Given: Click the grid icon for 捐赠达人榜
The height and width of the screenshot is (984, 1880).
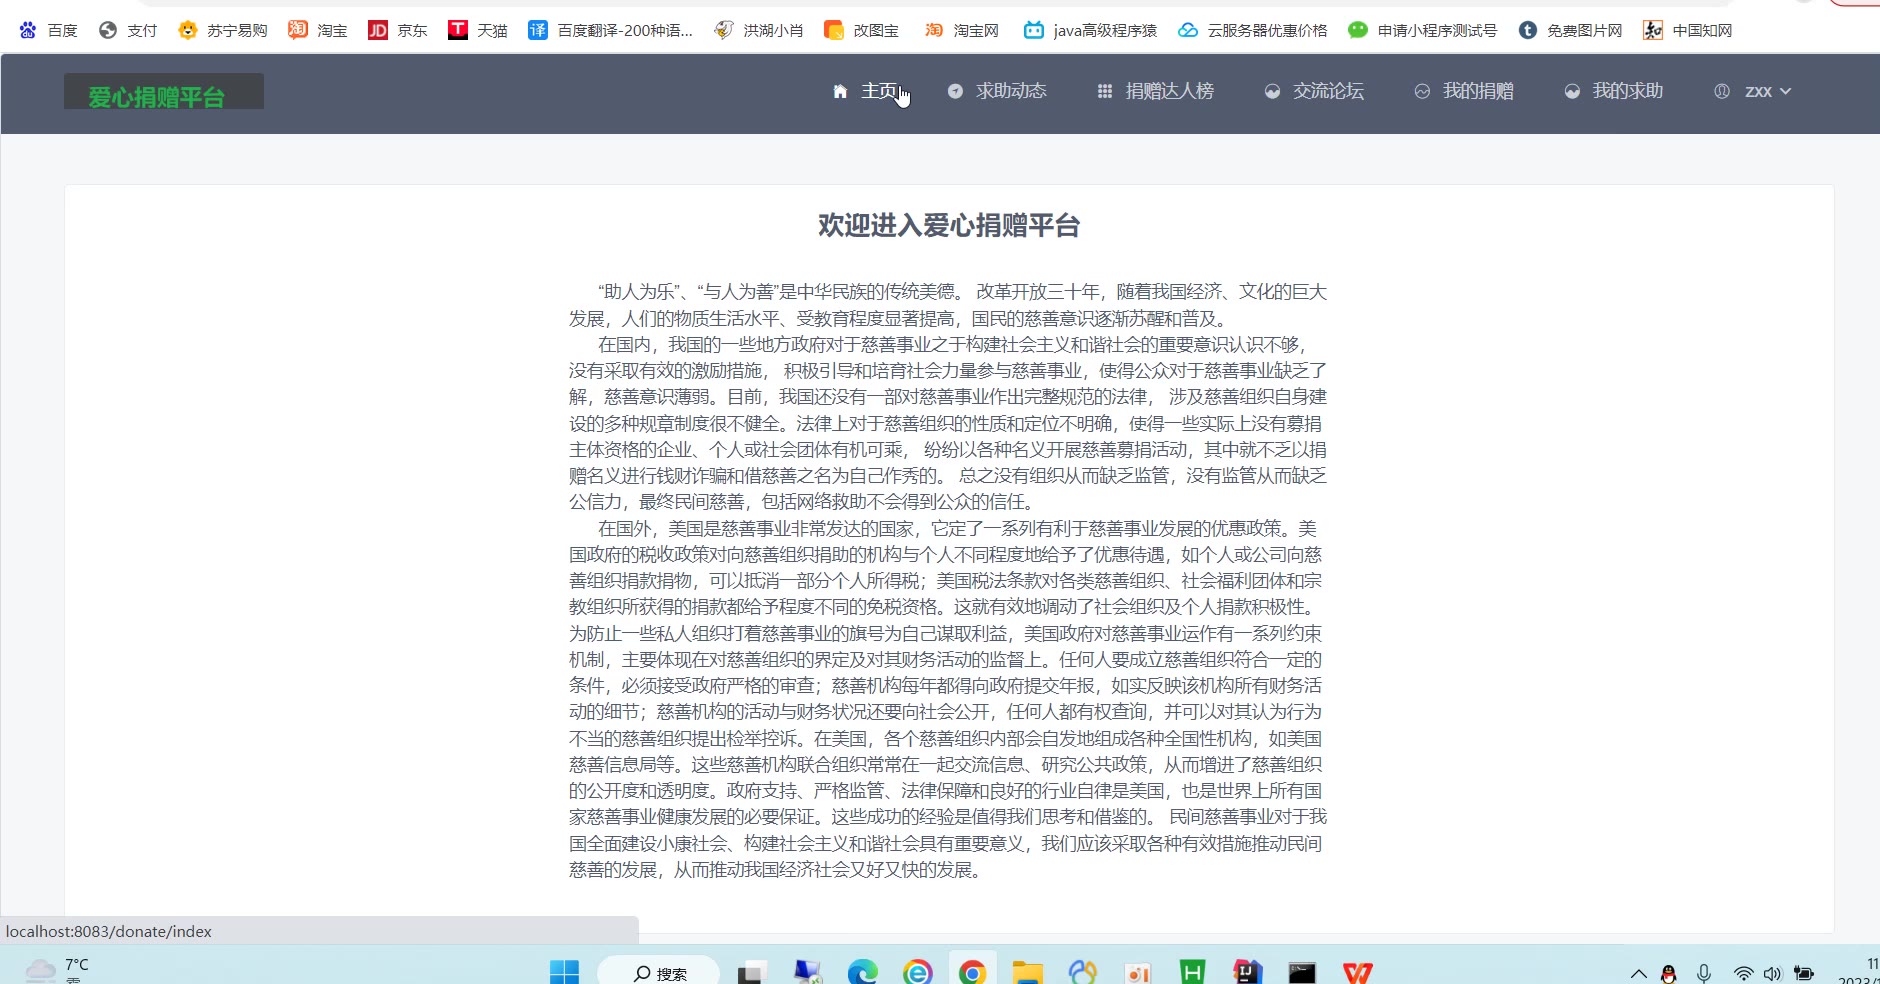Looking at the screenshot, I should (x=1105, y=91).
